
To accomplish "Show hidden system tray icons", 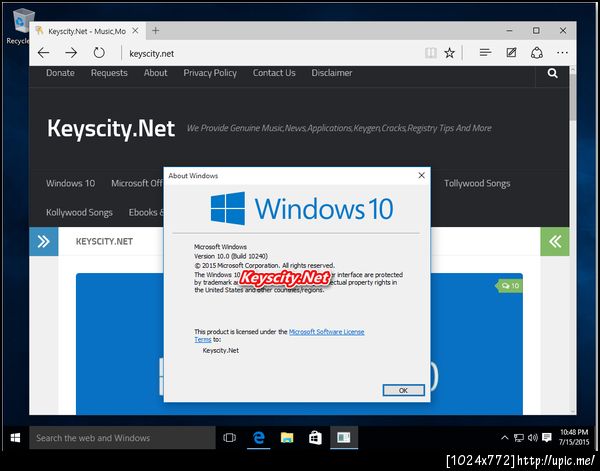I will [x=505, y=438].
